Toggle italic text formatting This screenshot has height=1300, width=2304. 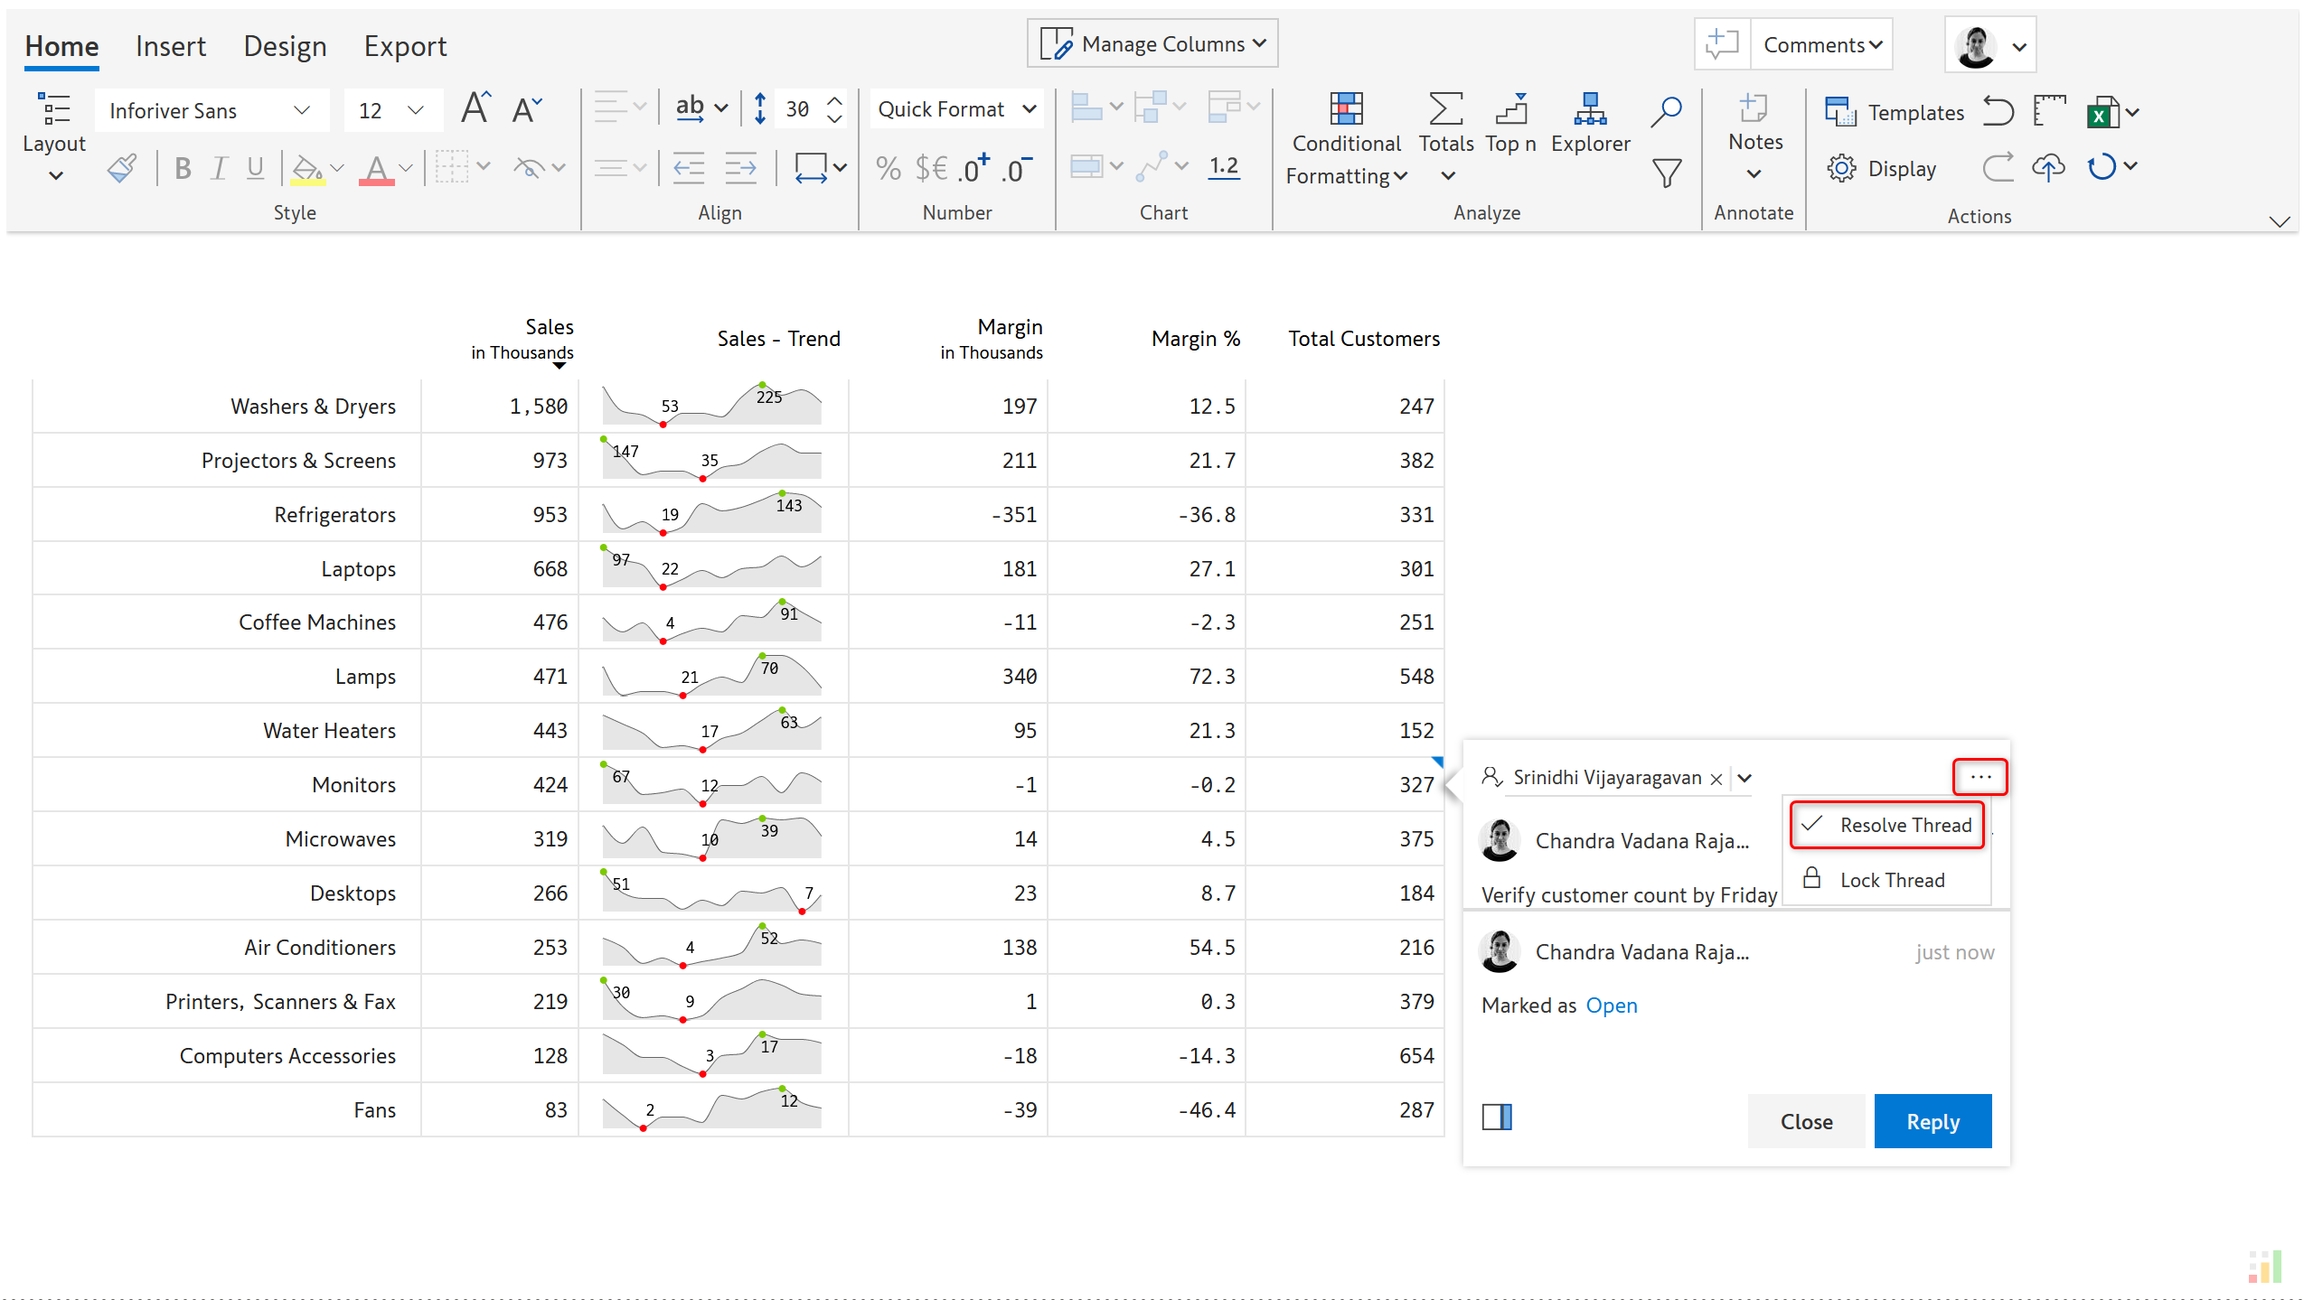pos(219,168)
